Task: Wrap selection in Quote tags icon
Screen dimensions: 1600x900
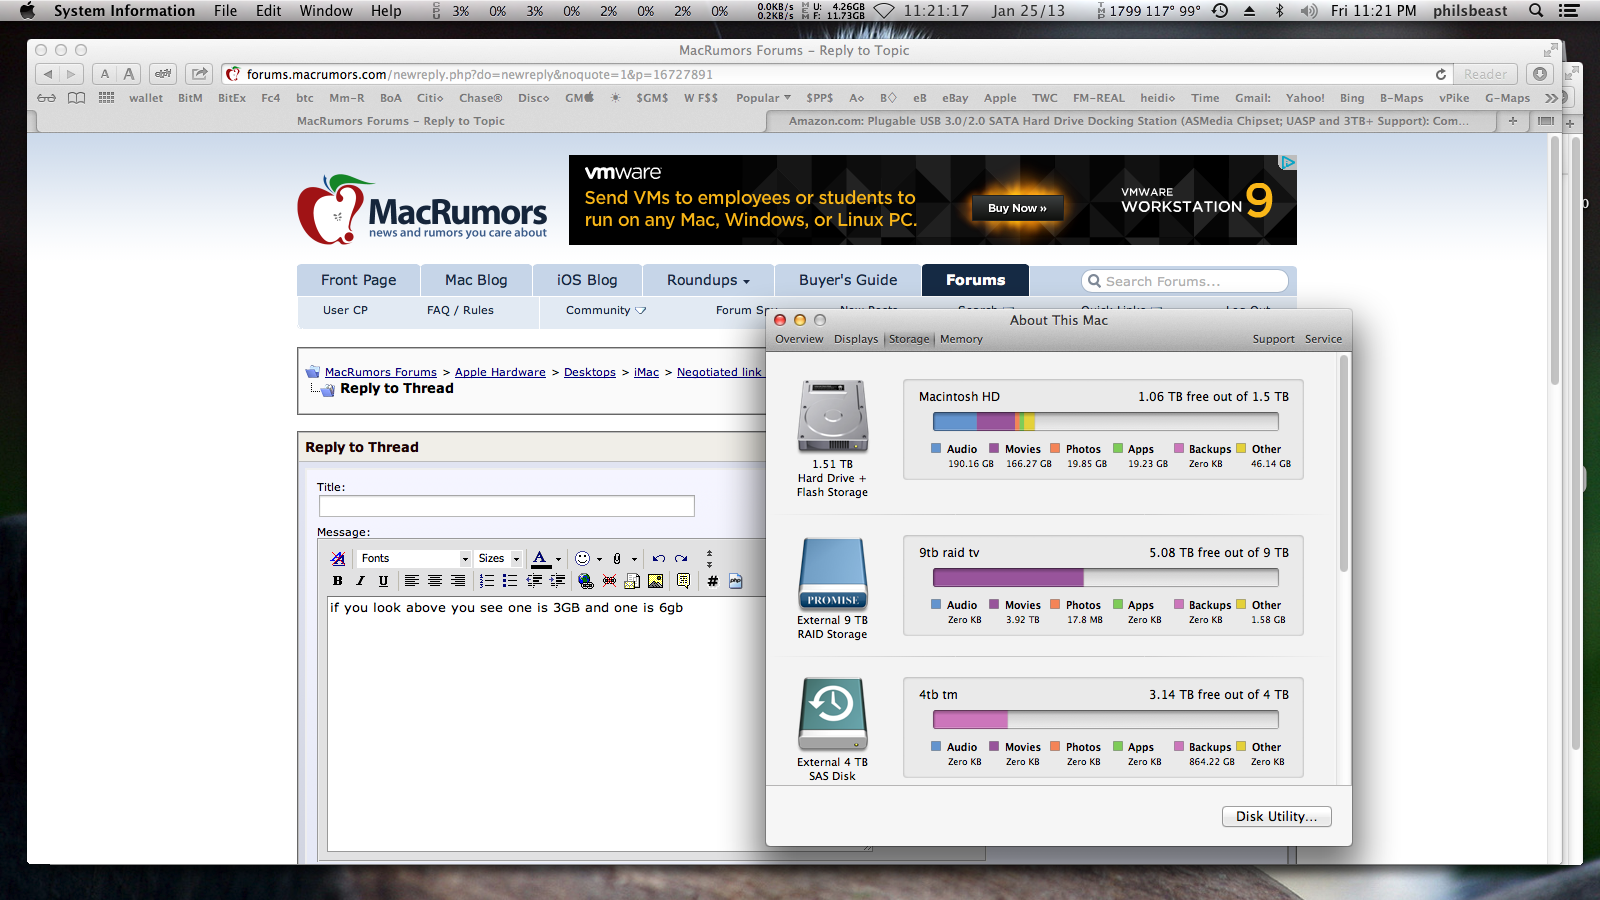Action: point(683,581)
